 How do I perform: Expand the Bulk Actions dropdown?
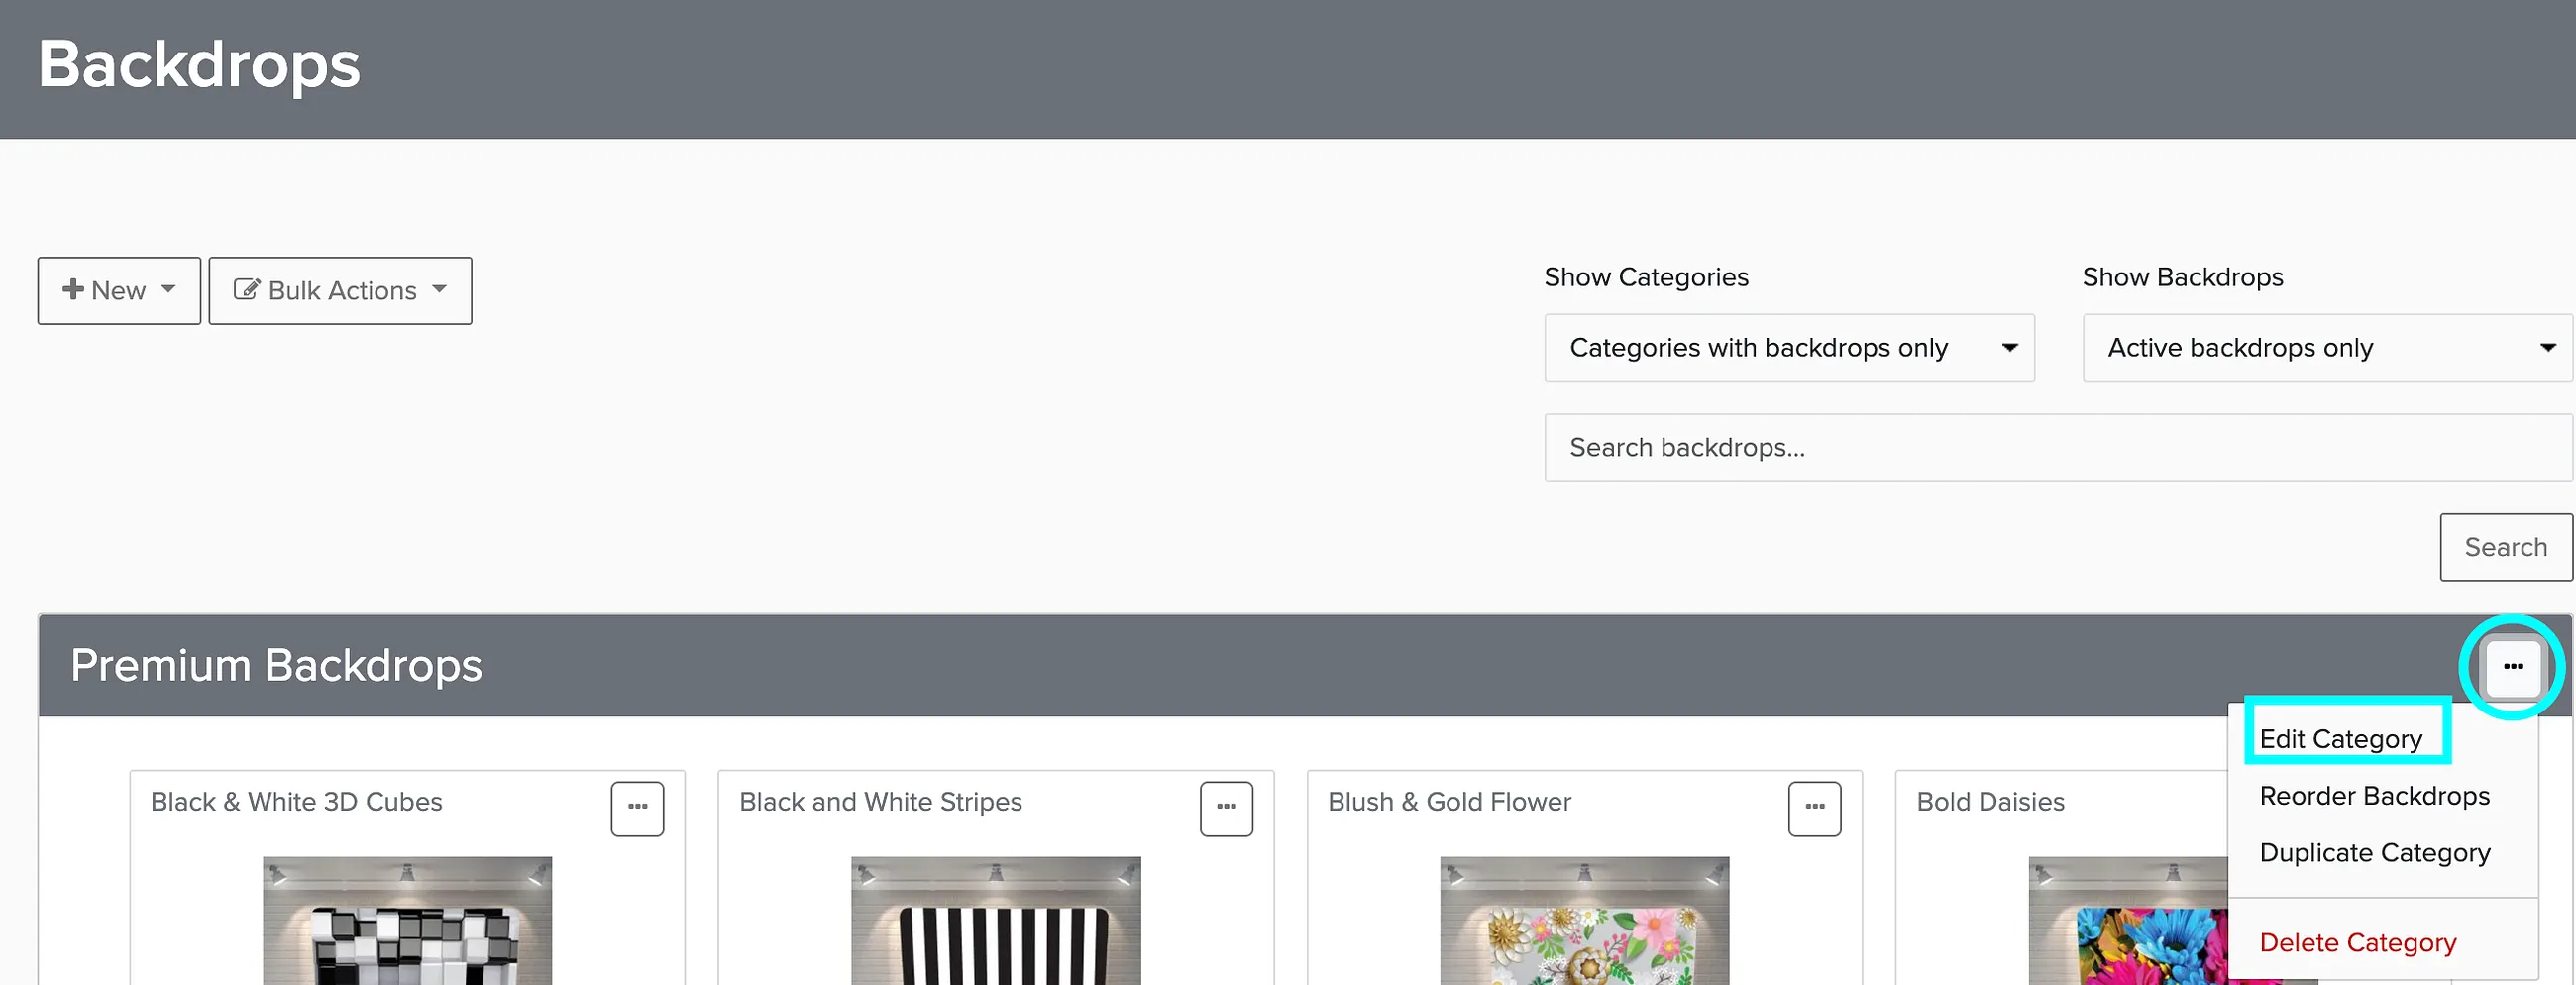[340, 291]
